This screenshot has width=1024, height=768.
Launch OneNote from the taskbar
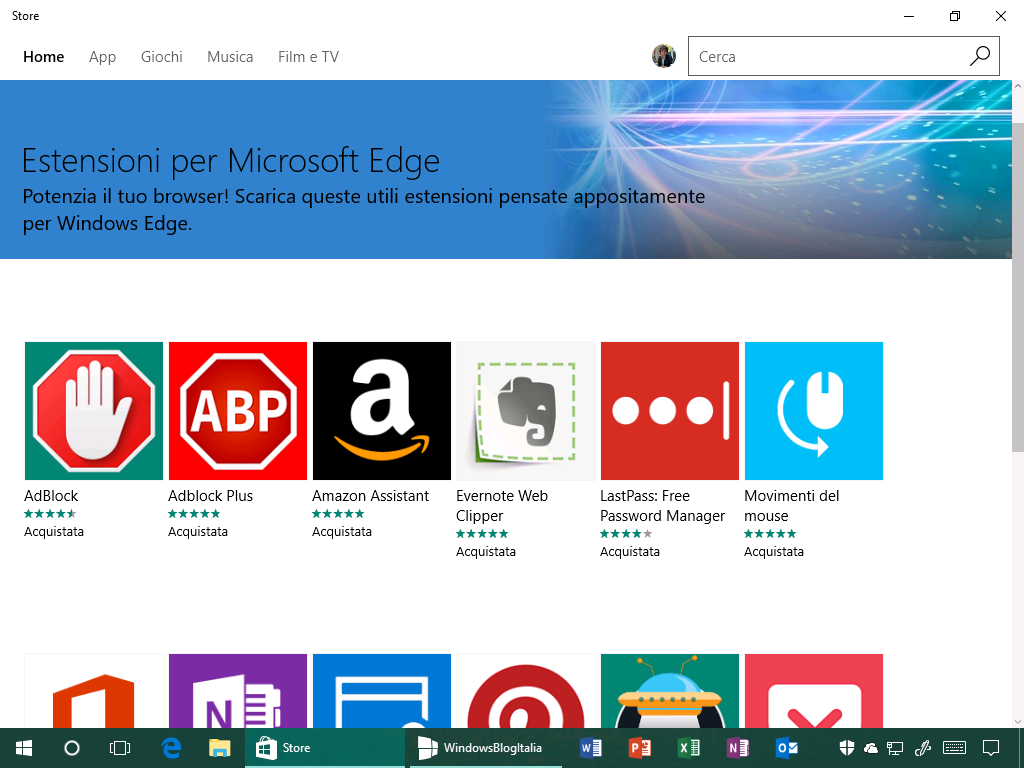737,748
